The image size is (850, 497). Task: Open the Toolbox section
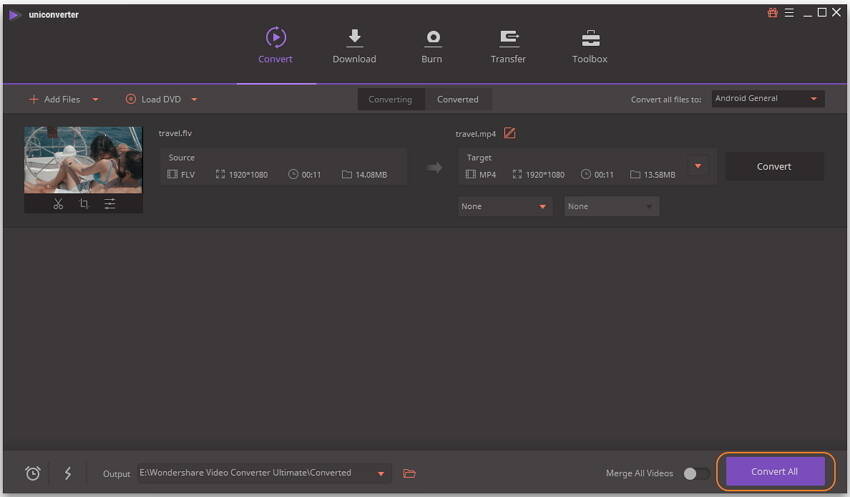590,46
